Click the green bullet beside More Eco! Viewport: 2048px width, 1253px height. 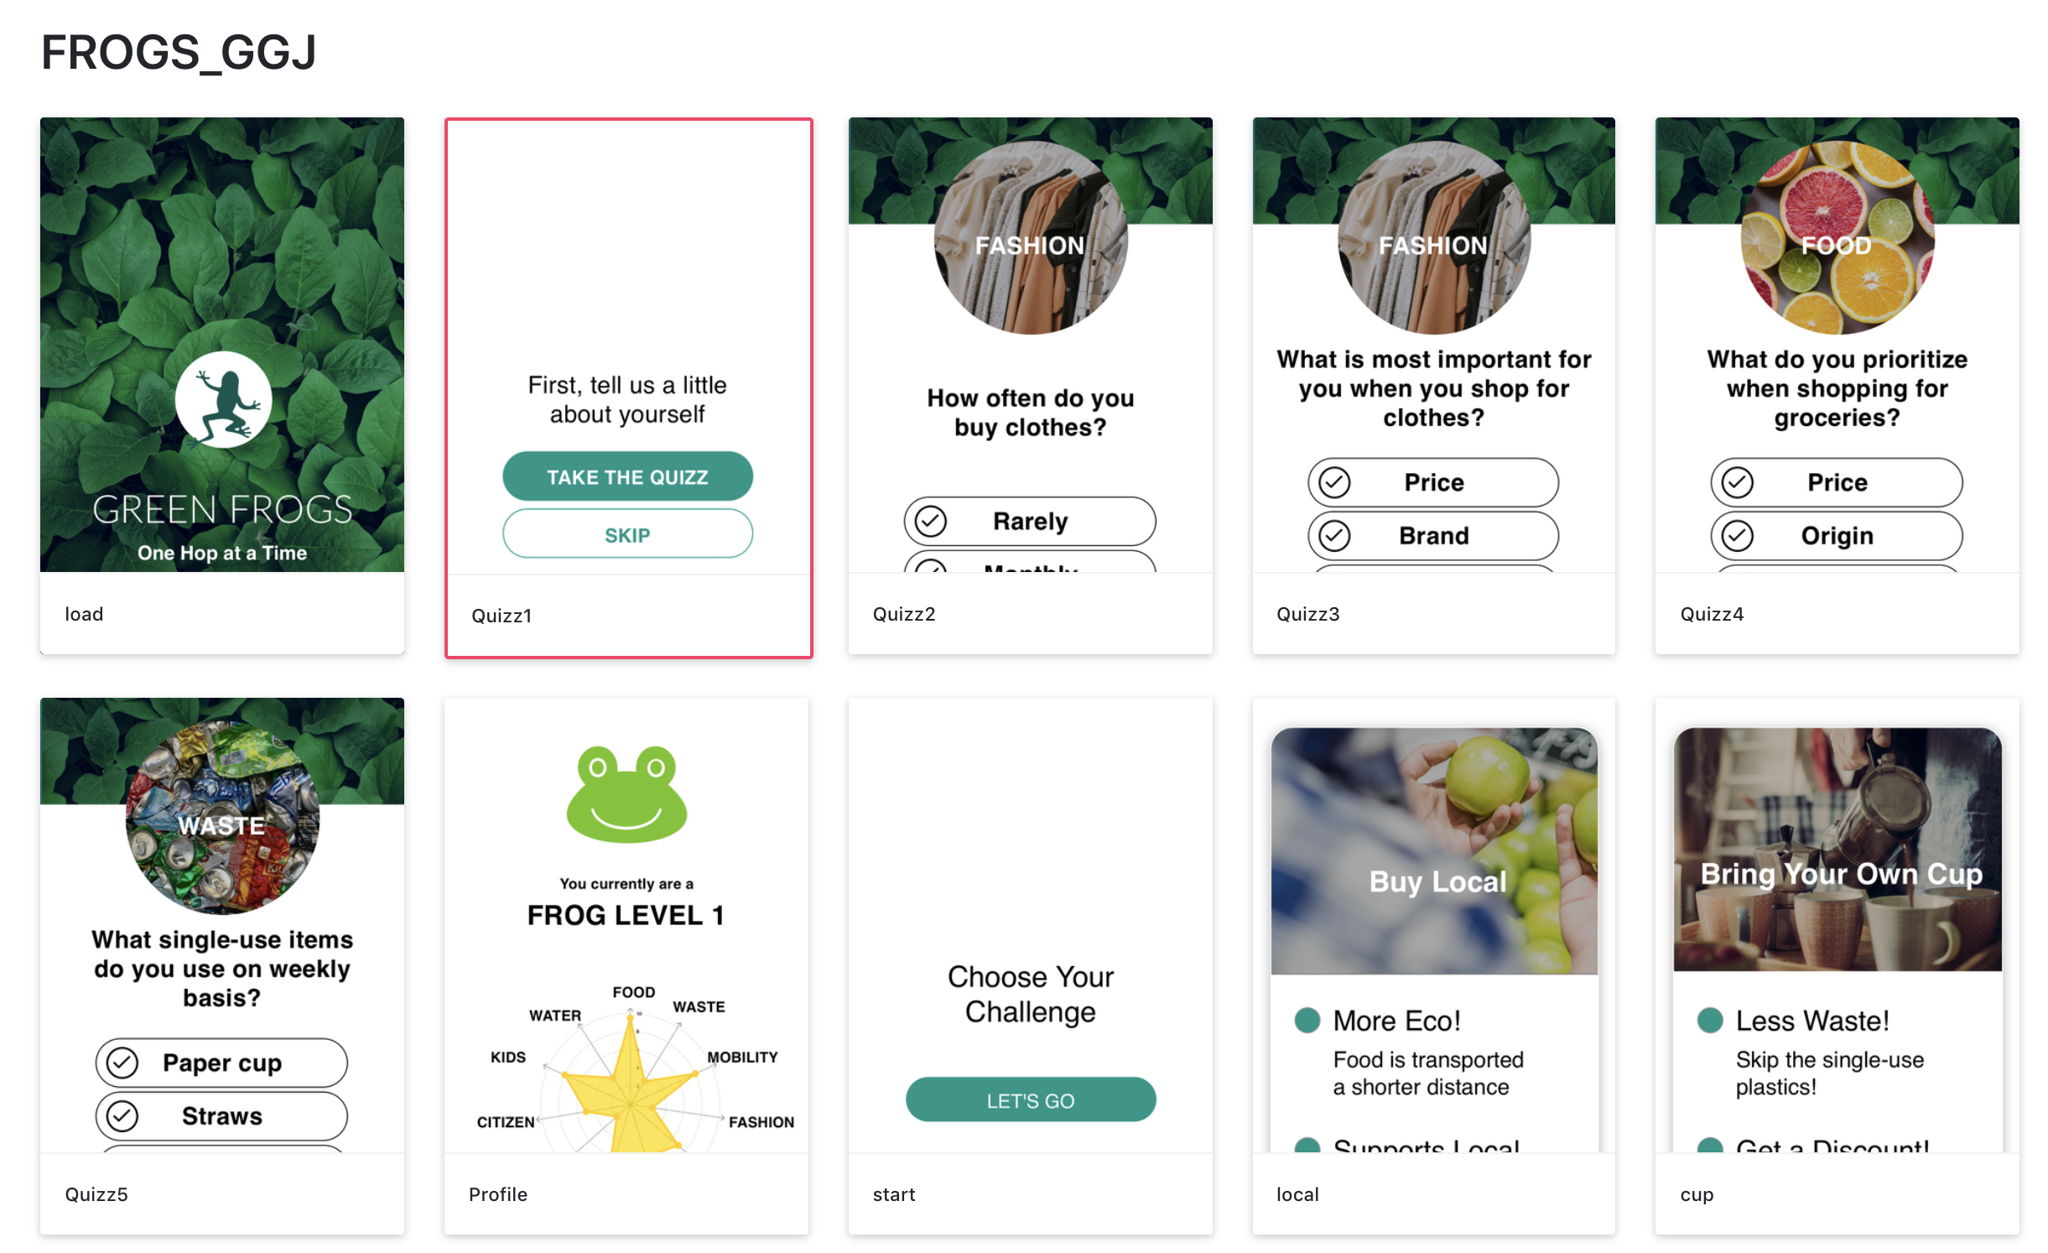[x=1306, y=1020]
